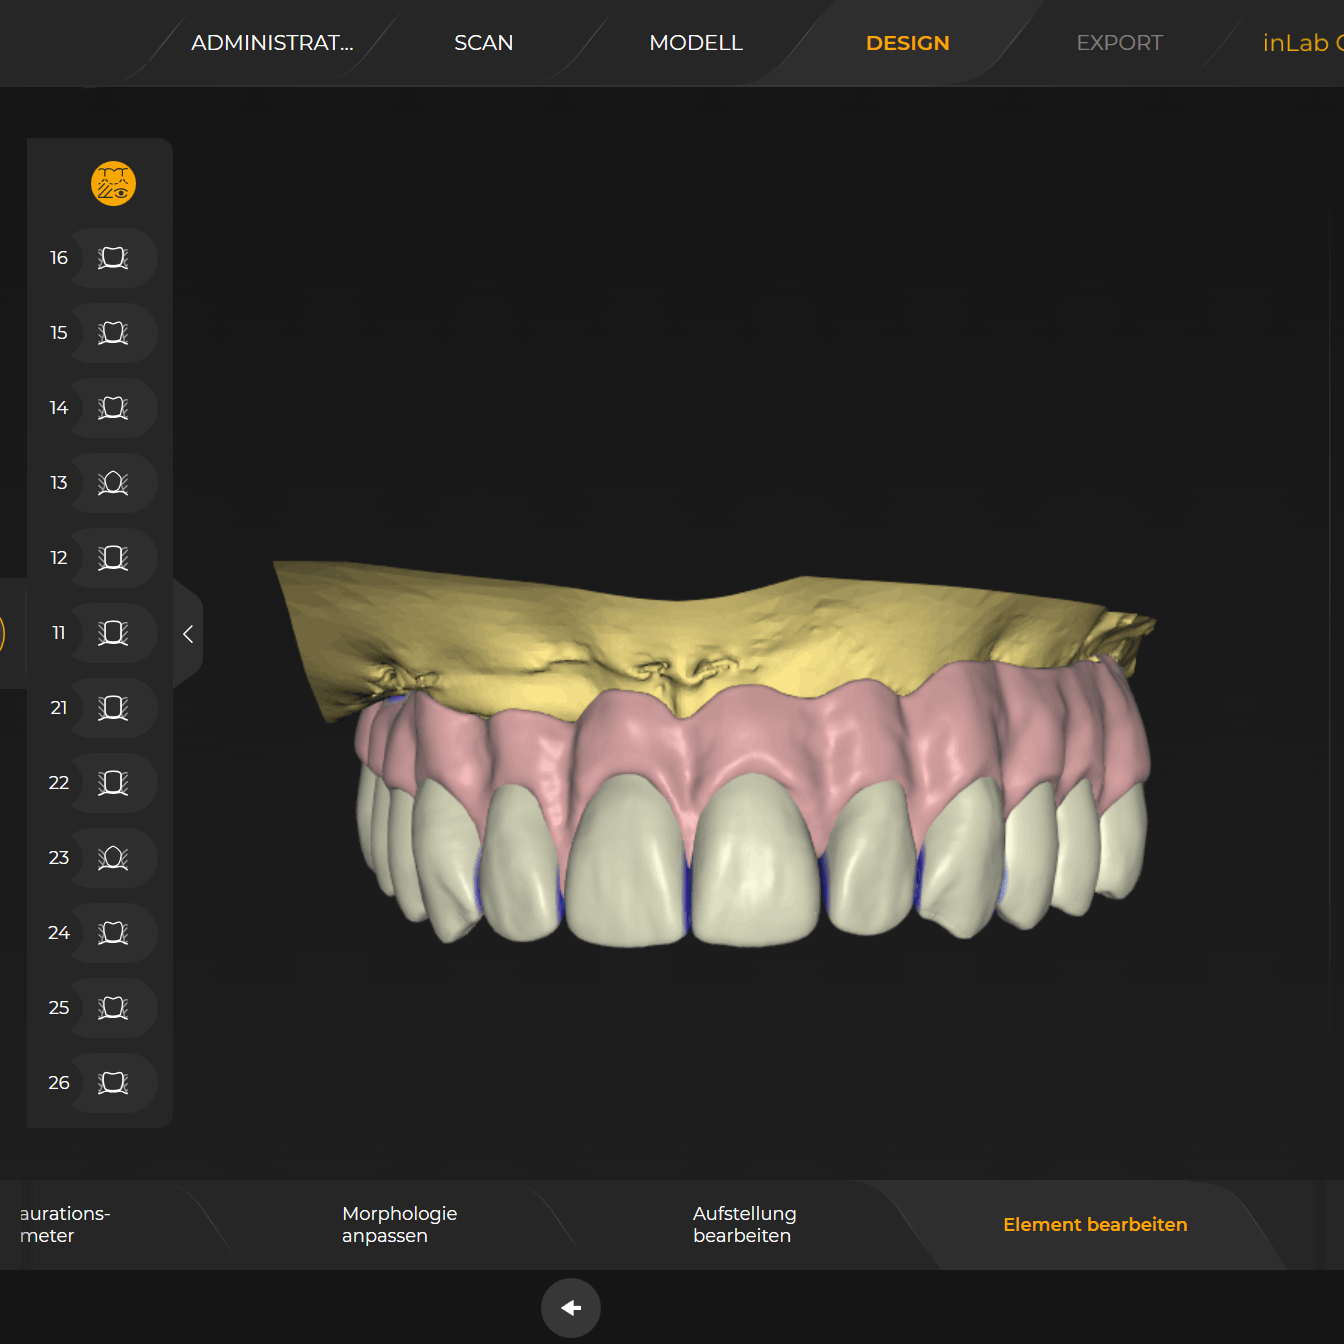
Task: Switch to the SCAN phase tab
Action: [x=483, y=43]
